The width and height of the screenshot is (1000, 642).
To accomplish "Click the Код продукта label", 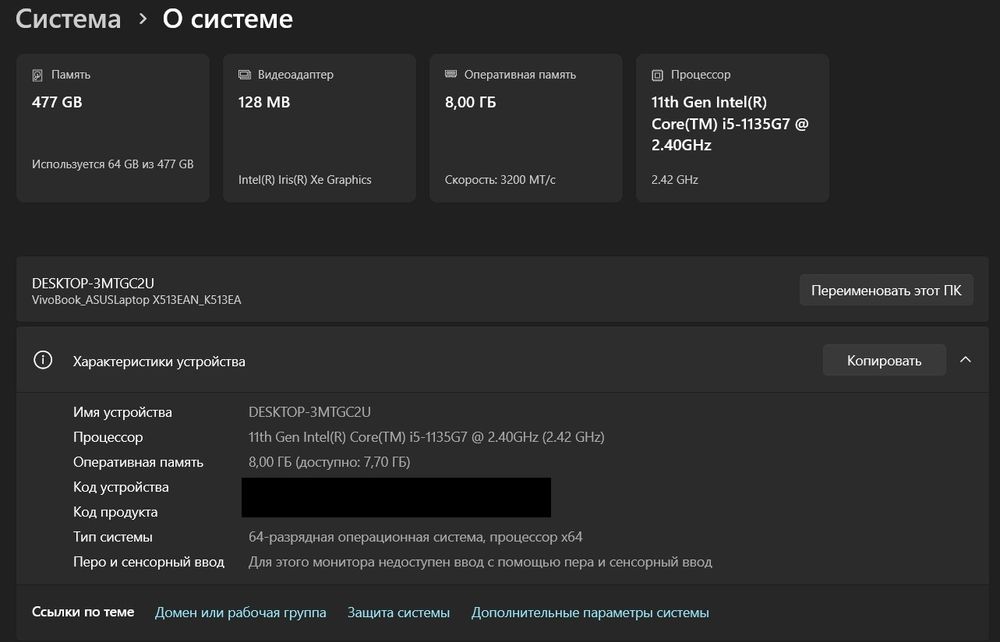I will click(115, 512).
